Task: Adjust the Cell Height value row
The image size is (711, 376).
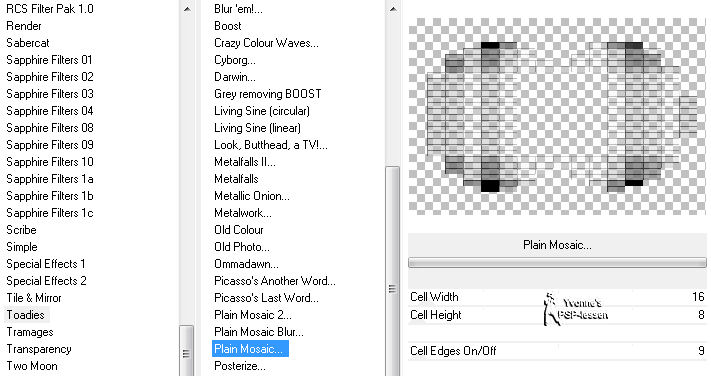Action: click(557, 315)
